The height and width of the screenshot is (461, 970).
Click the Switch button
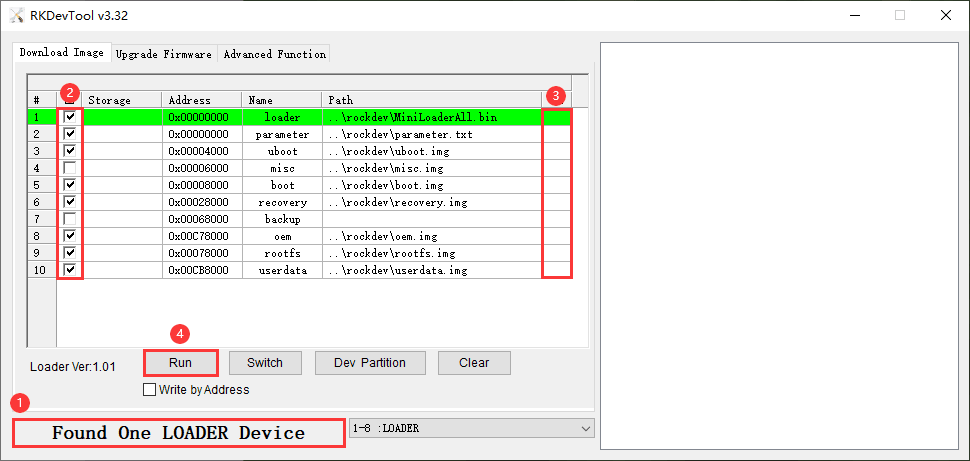[265, 363]
